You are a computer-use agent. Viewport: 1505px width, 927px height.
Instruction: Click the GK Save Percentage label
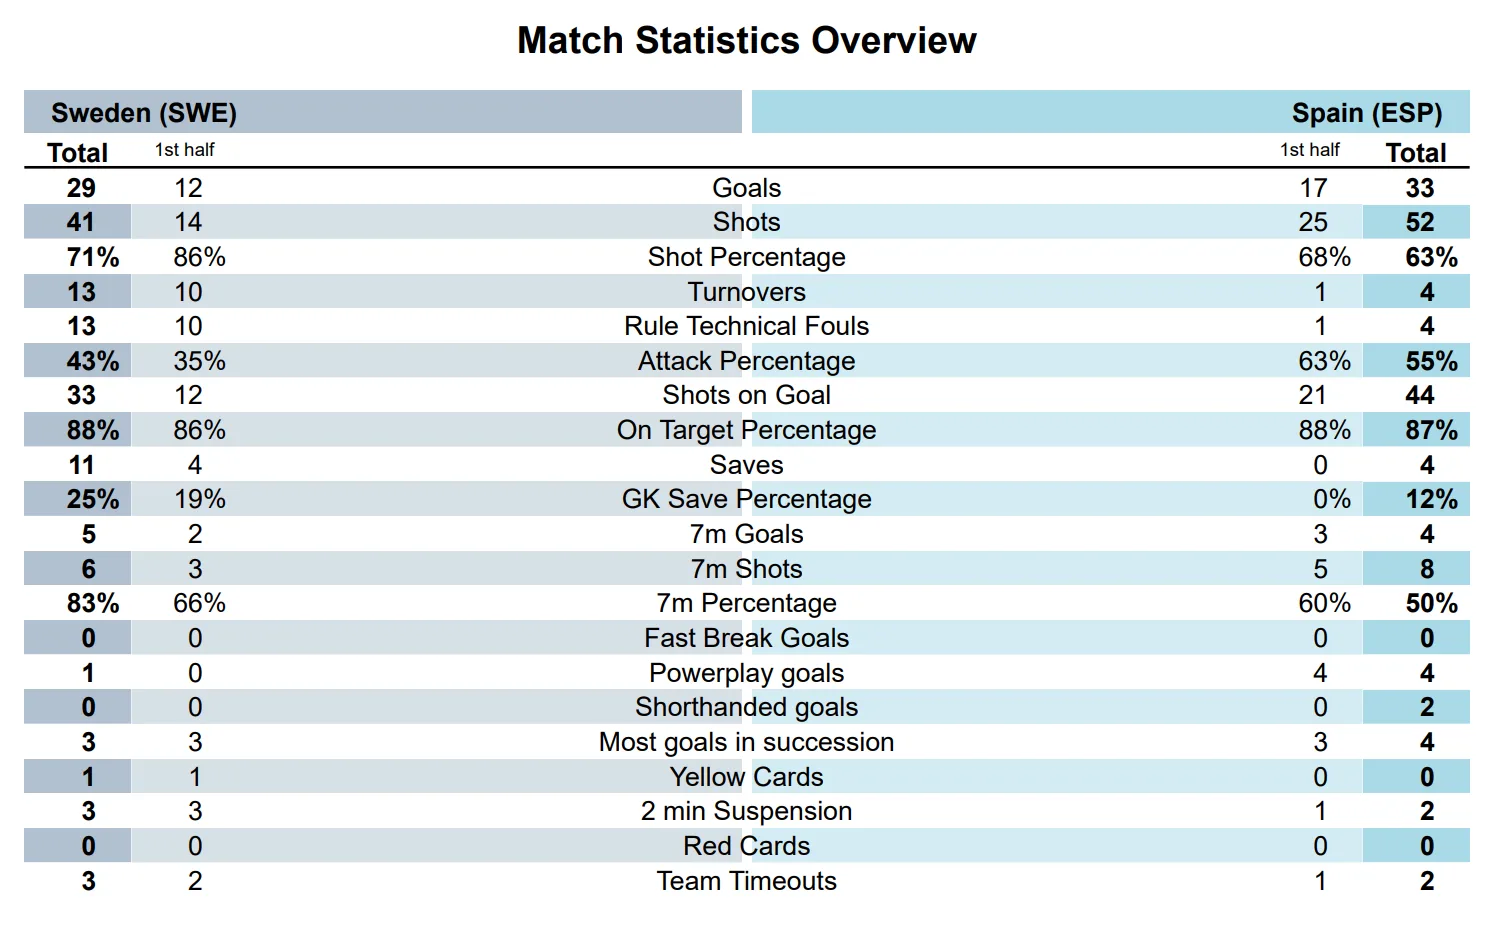[746, 499]
